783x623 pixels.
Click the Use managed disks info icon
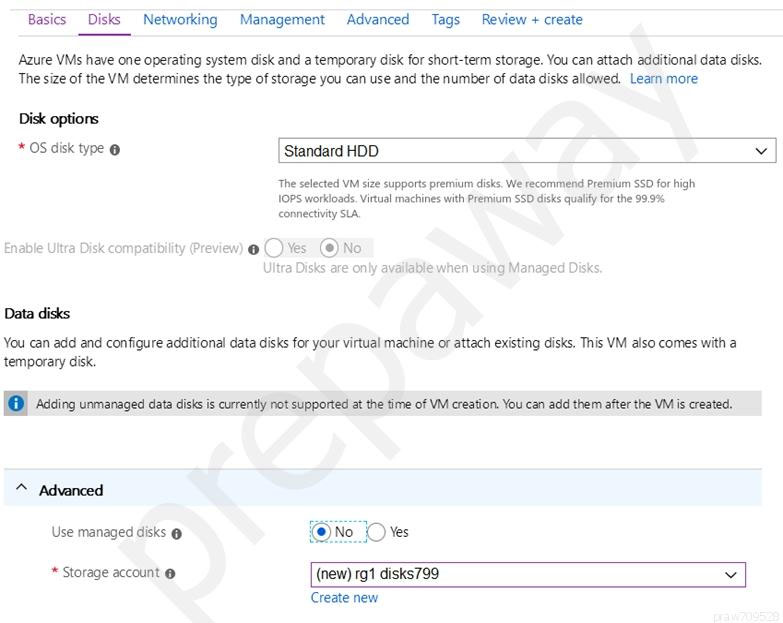tap(176, 534)
